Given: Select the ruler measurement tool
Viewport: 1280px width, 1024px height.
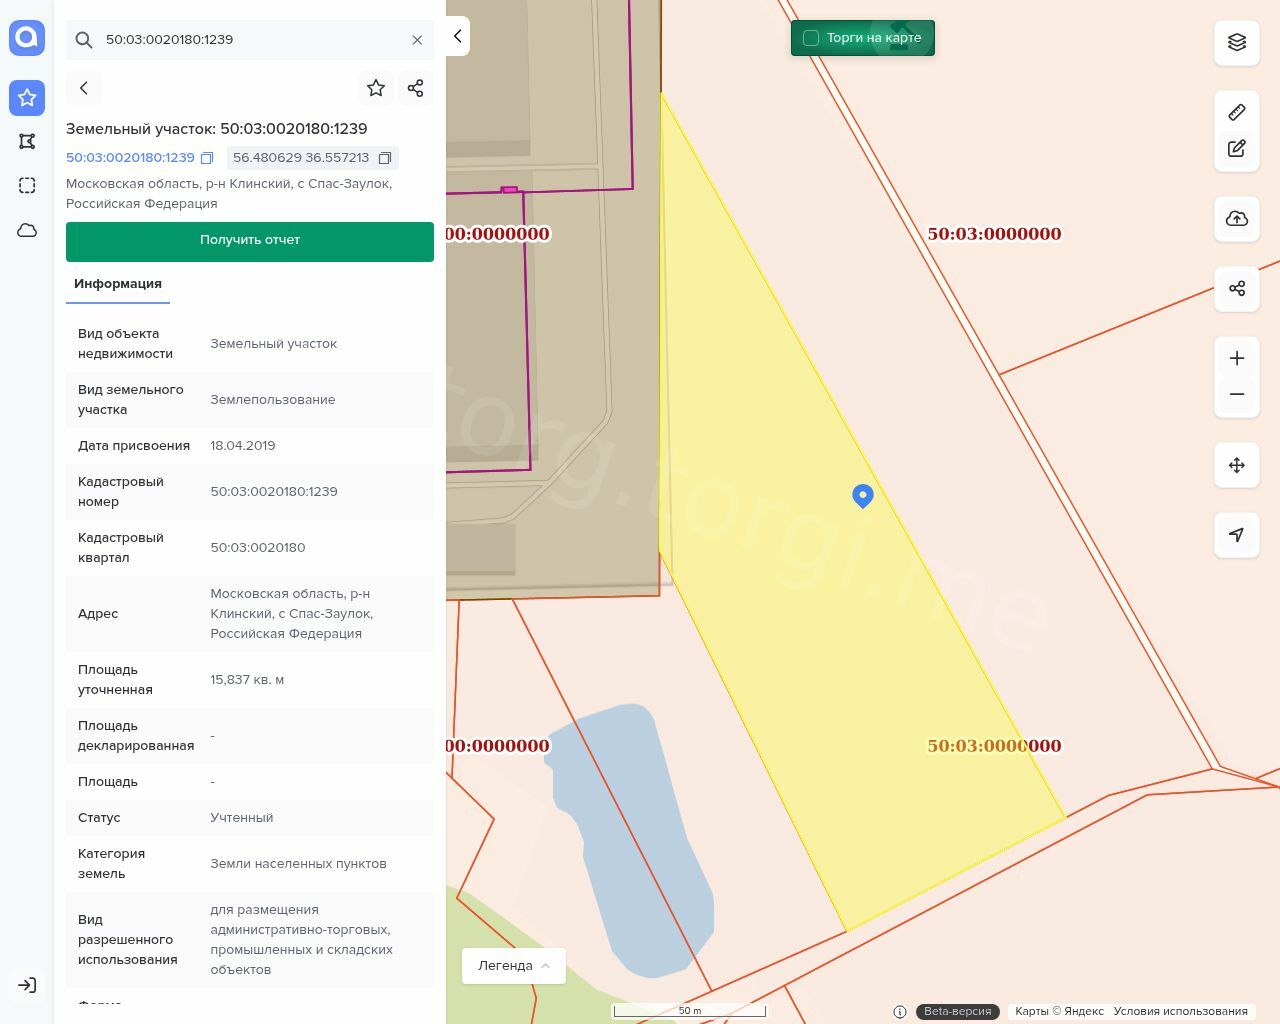Looking at the screenshot, I should (x=1236, y=112).
